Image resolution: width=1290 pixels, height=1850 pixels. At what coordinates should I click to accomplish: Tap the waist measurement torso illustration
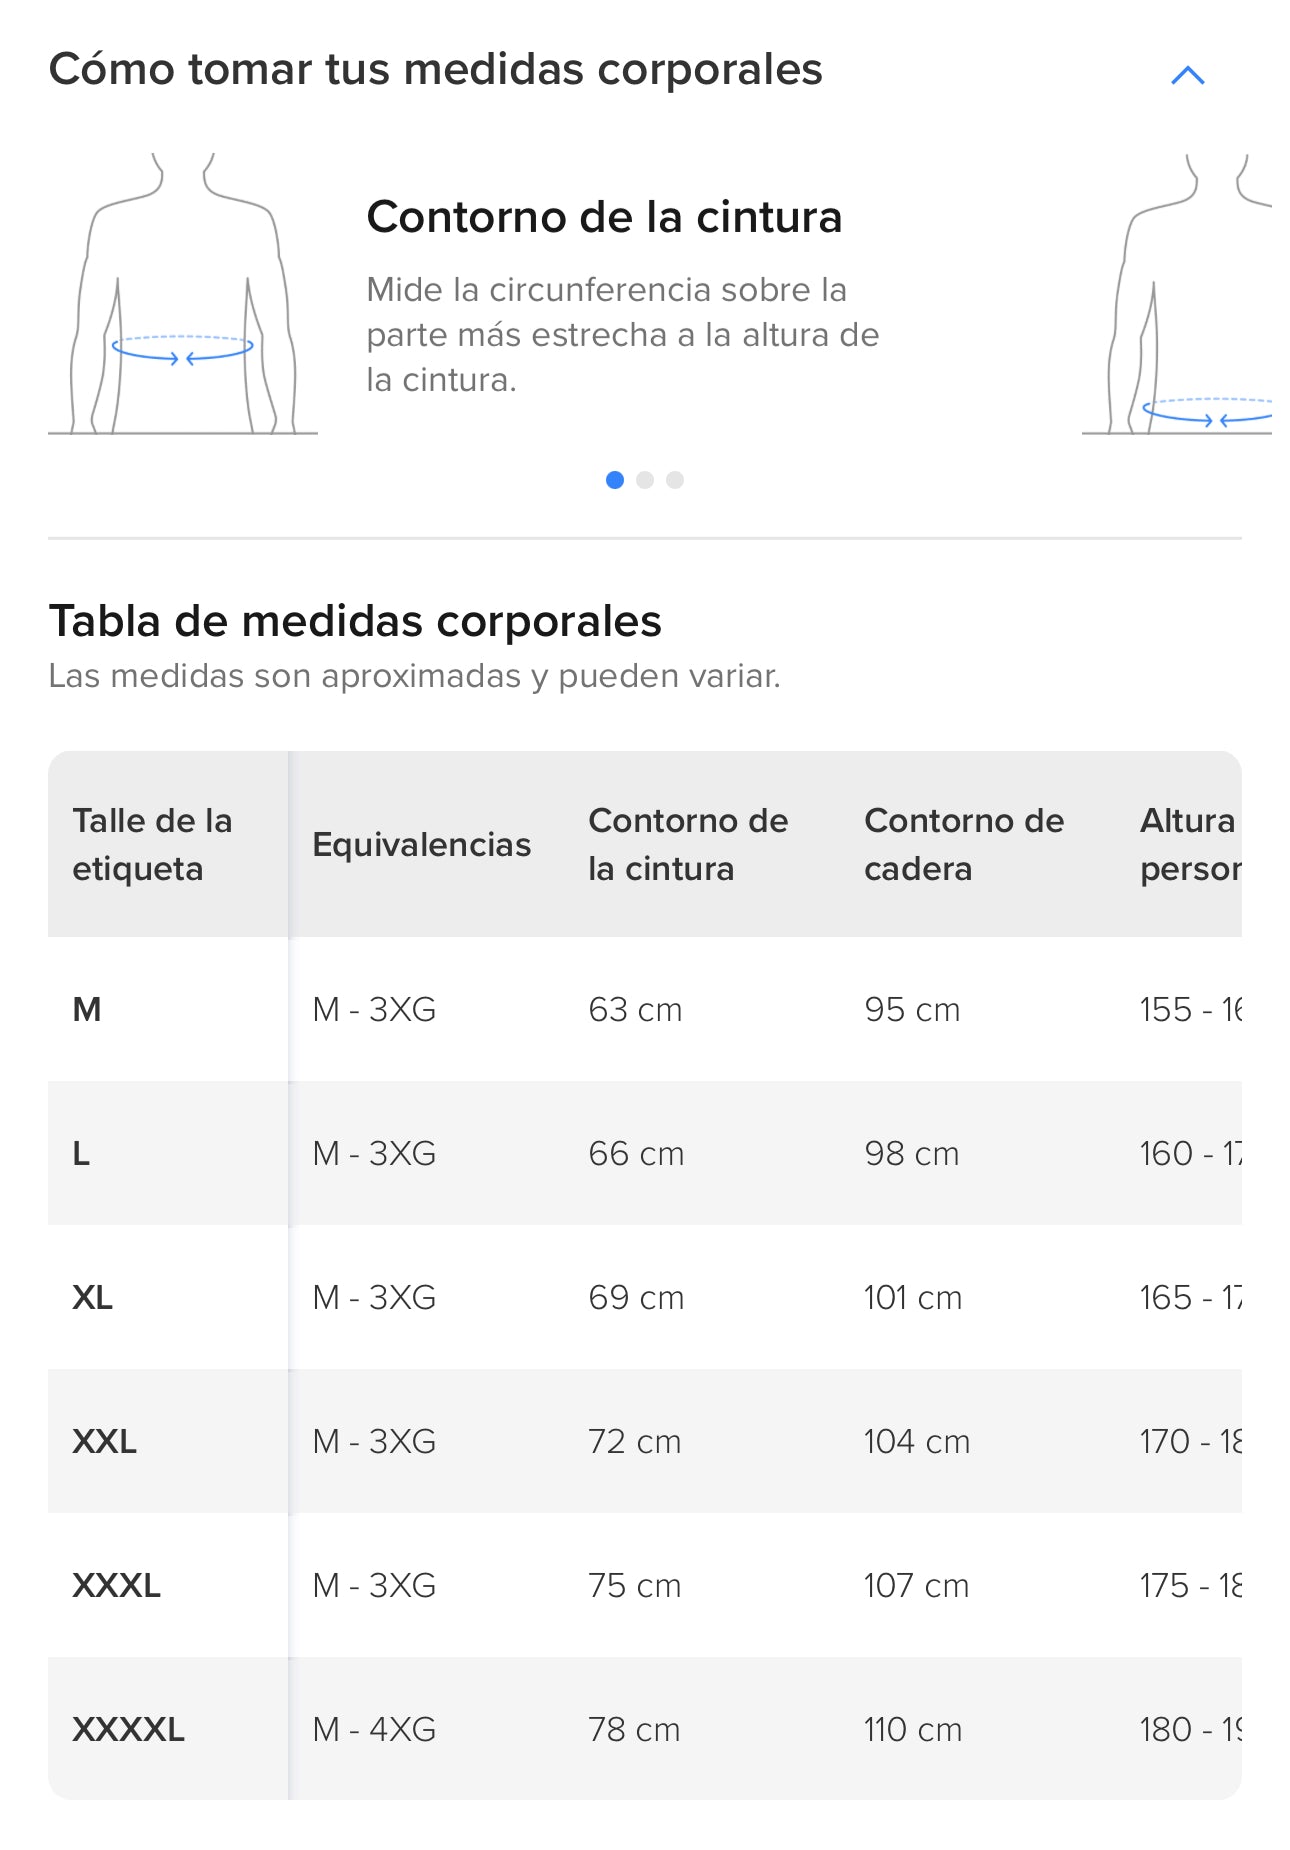[x=183, y=295]
